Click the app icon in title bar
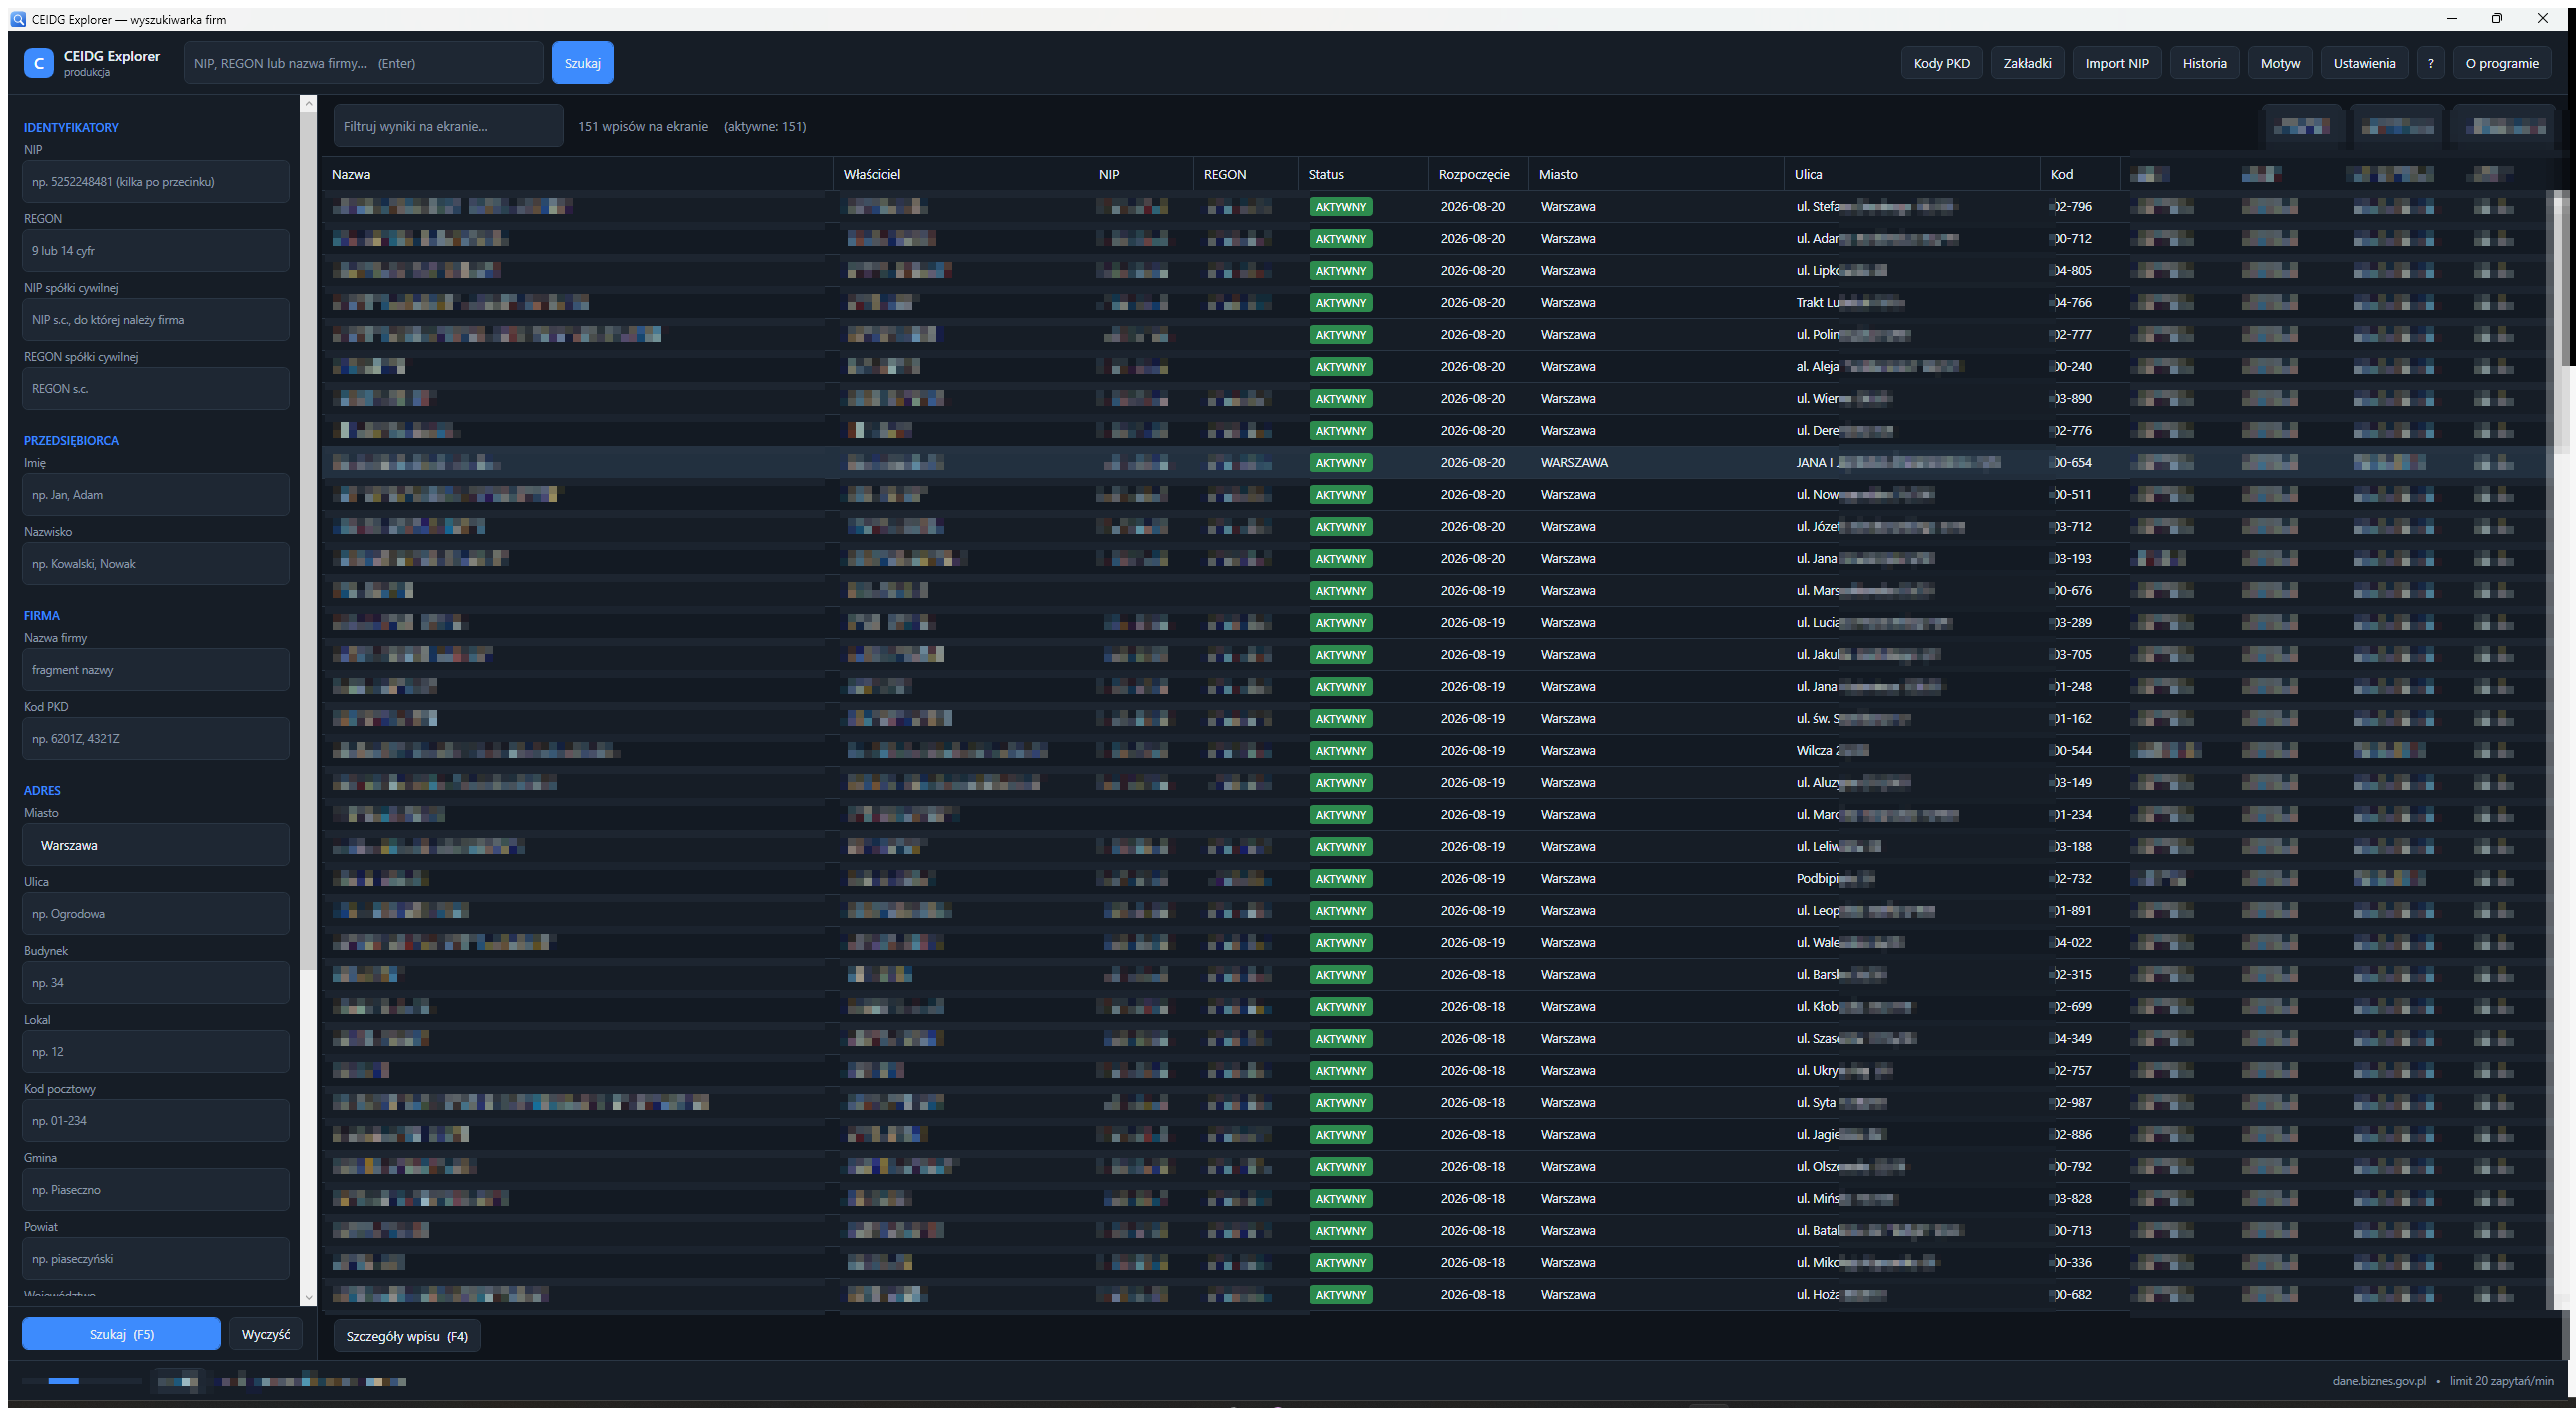2576x1408 pixels. click(18, 19)
